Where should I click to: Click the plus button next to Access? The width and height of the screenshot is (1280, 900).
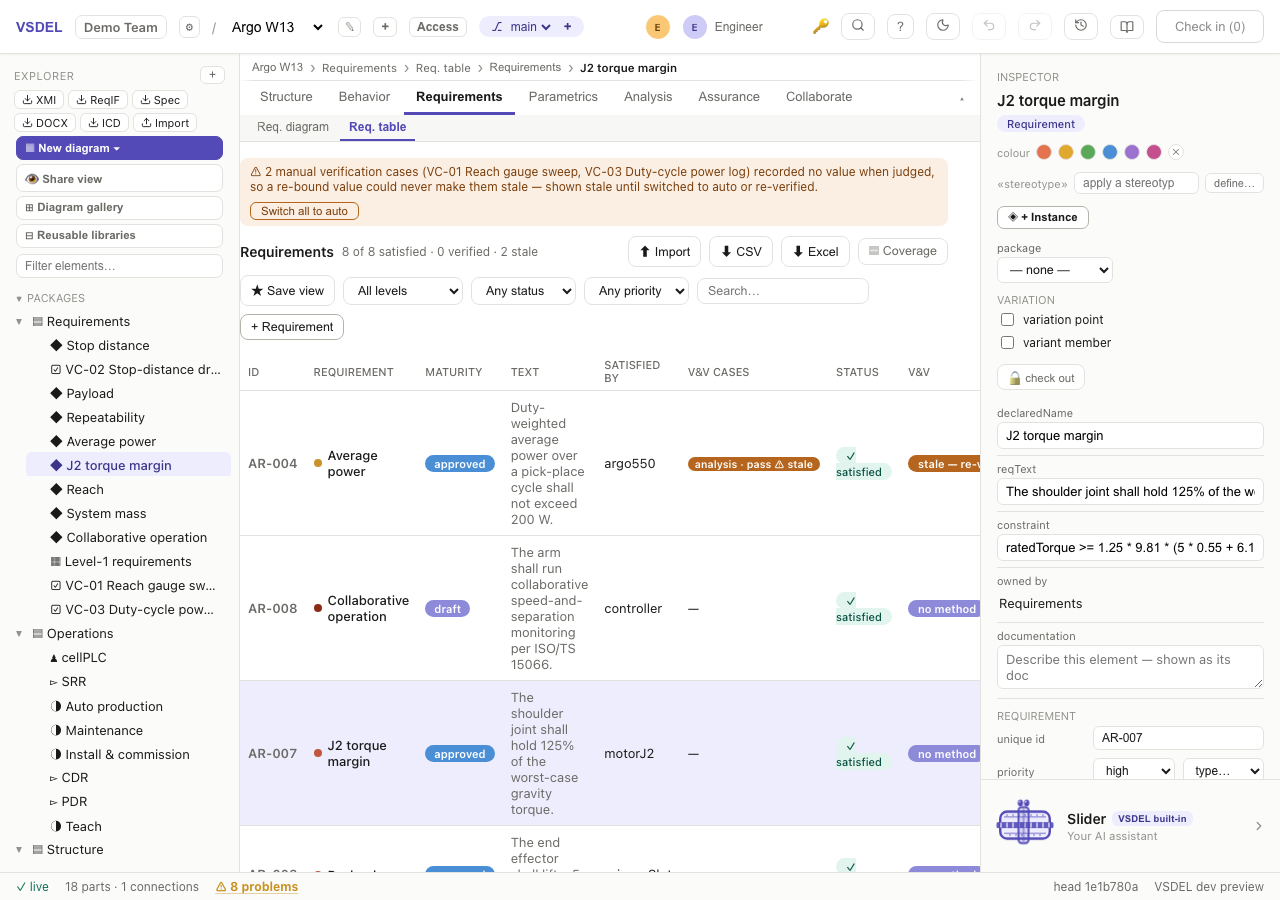(385, 27)
